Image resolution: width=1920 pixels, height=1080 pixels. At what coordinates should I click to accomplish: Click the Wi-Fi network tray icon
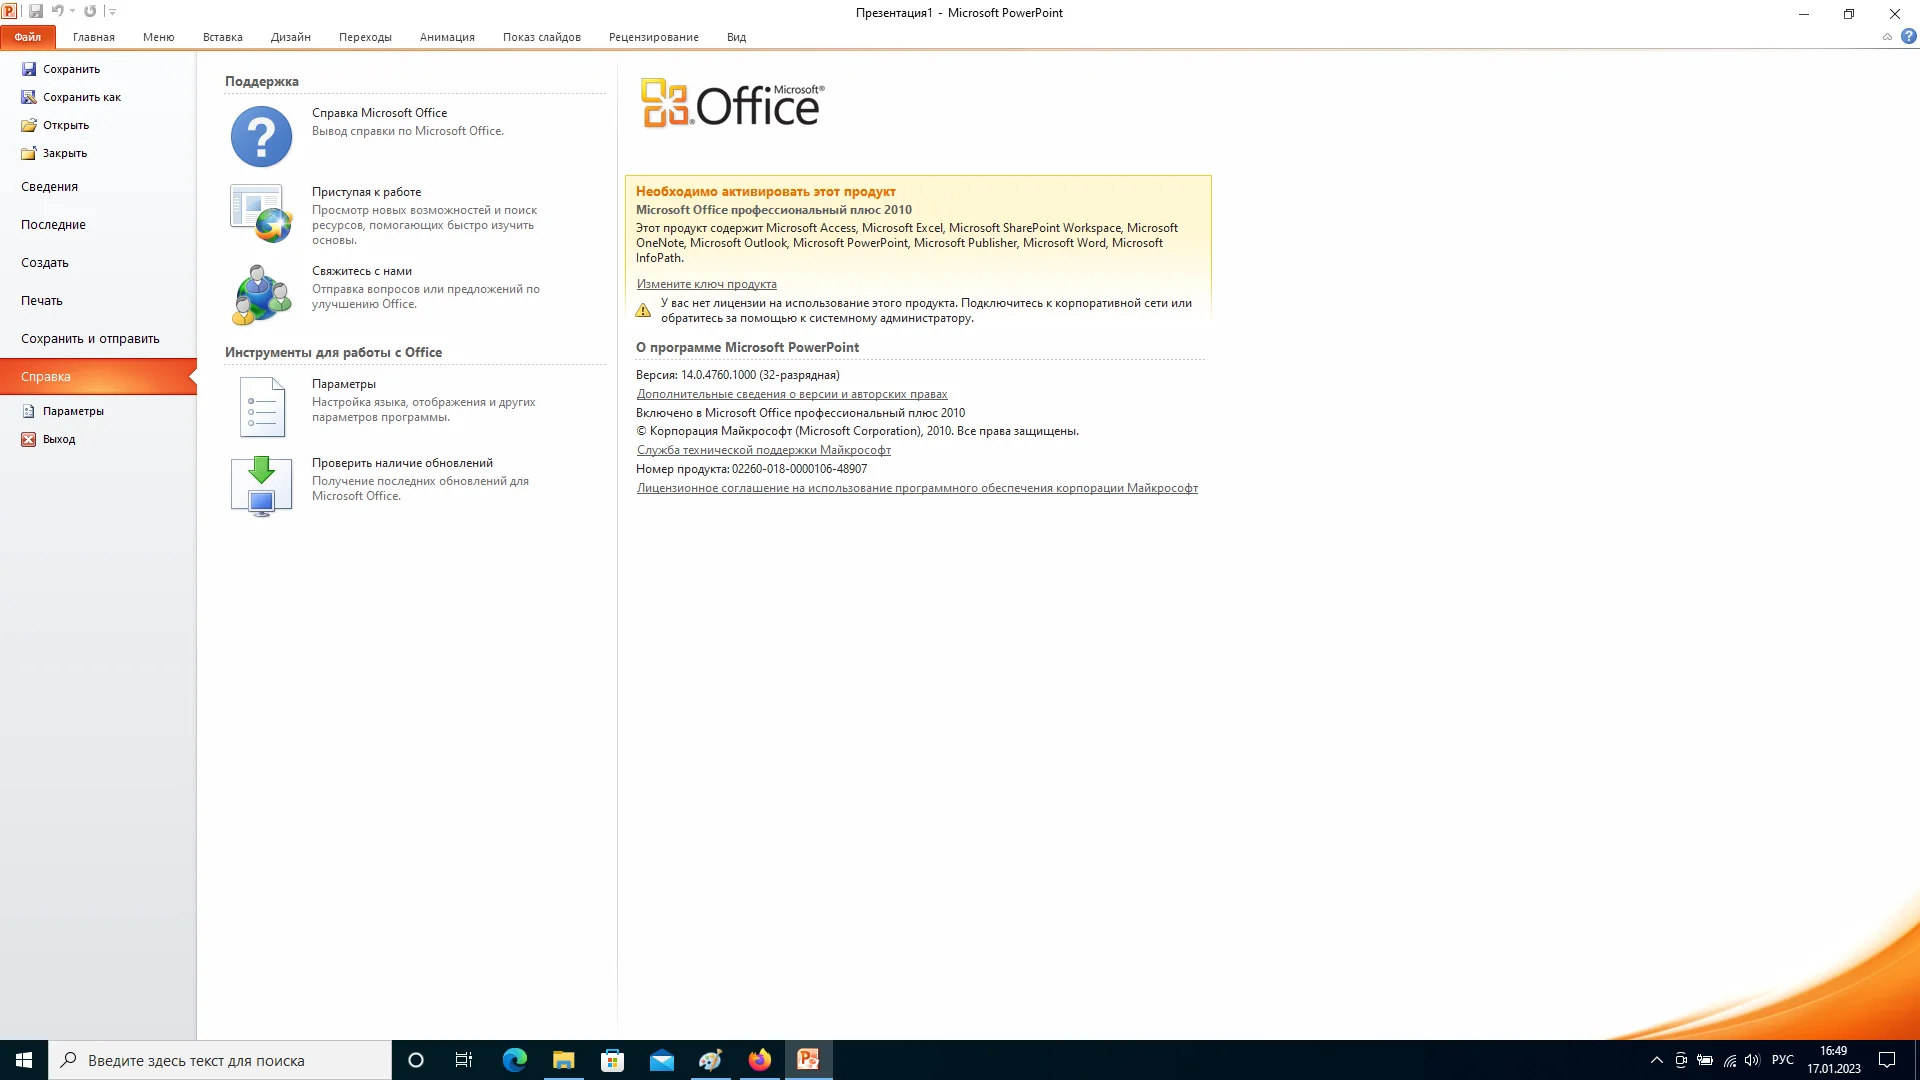[x=1729, y=1060]
